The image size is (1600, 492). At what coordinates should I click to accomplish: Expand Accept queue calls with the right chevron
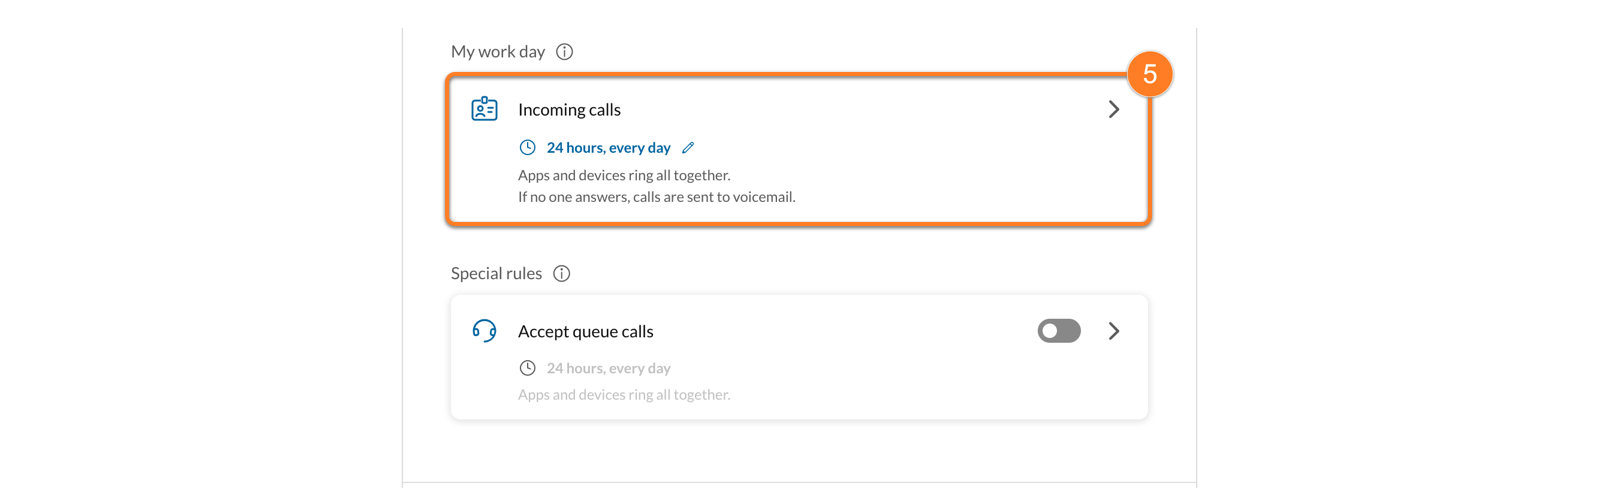tap(1113, 331)
